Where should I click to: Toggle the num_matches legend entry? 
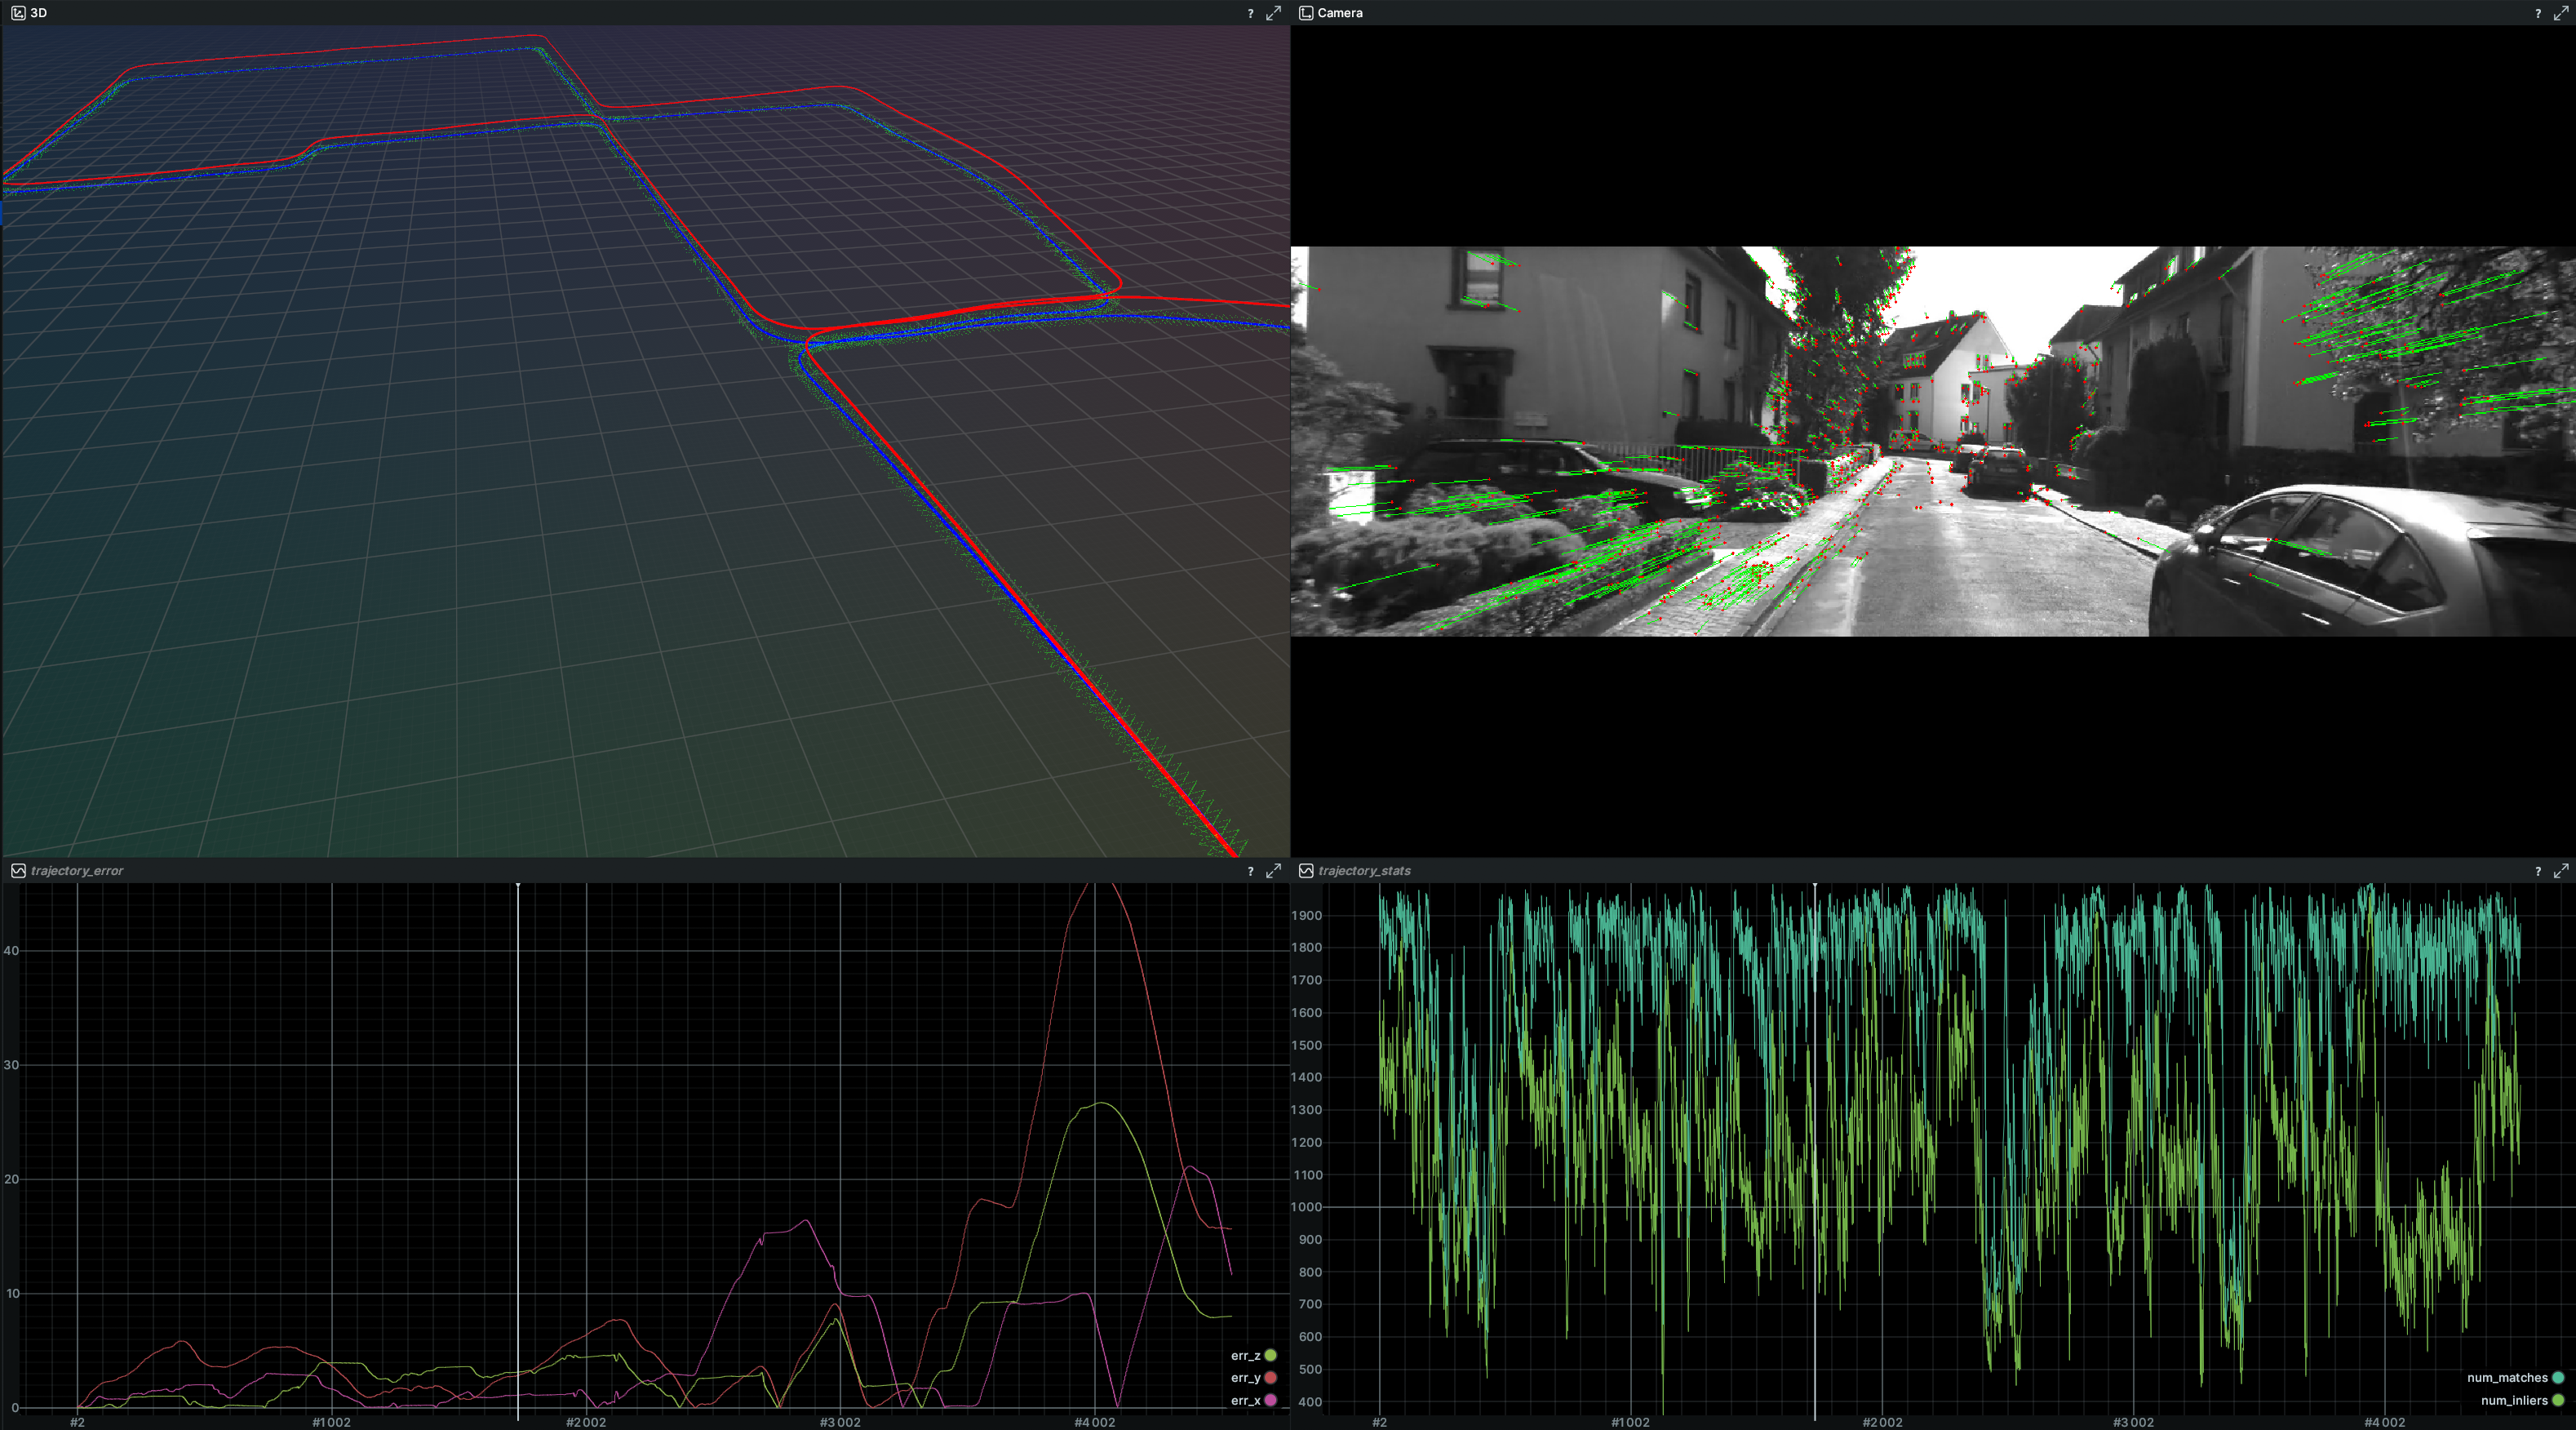pos(2515,1378)
